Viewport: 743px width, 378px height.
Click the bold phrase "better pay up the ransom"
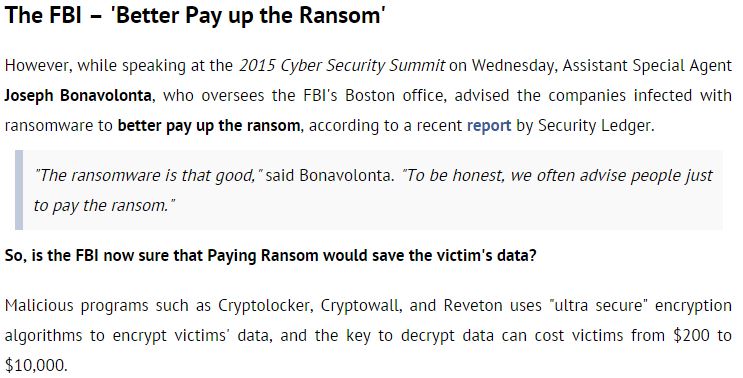pyautogui.click(x=208, y=126)
